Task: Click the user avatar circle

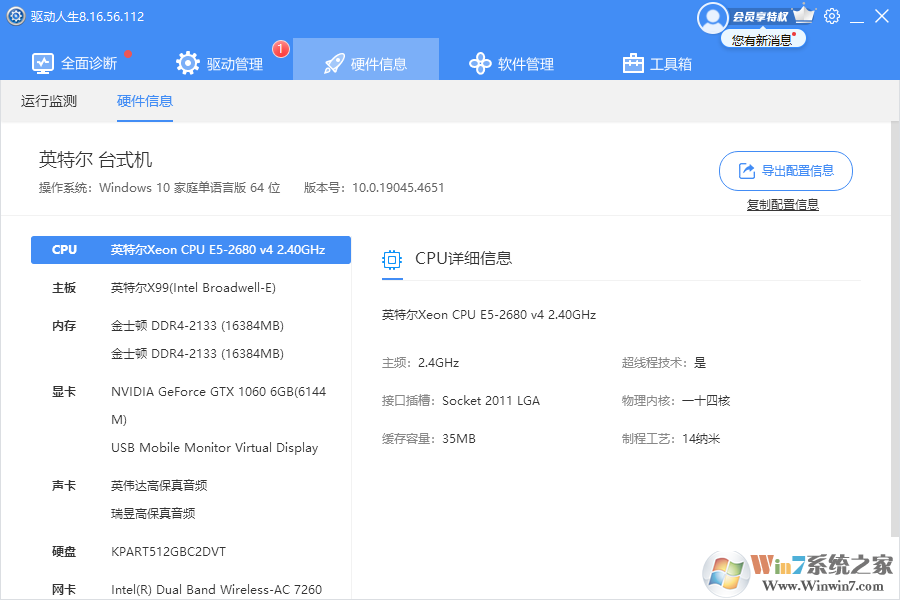Action: click(x=712, y=17)
